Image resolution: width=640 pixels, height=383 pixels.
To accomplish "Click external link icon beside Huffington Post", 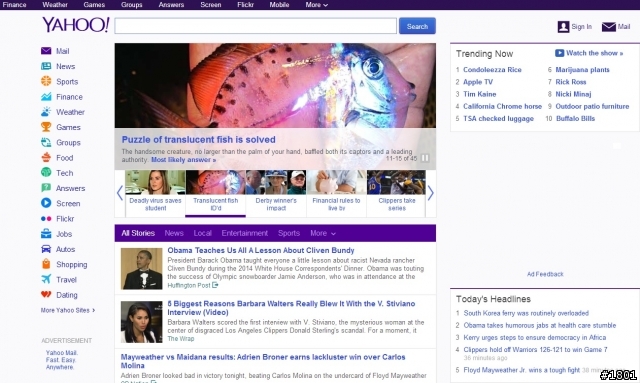I will (215, 285).
